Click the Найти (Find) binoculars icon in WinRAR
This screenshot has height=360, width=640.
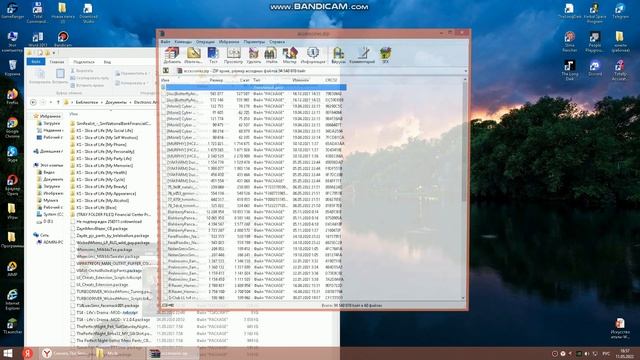click(x=271, y=55)
